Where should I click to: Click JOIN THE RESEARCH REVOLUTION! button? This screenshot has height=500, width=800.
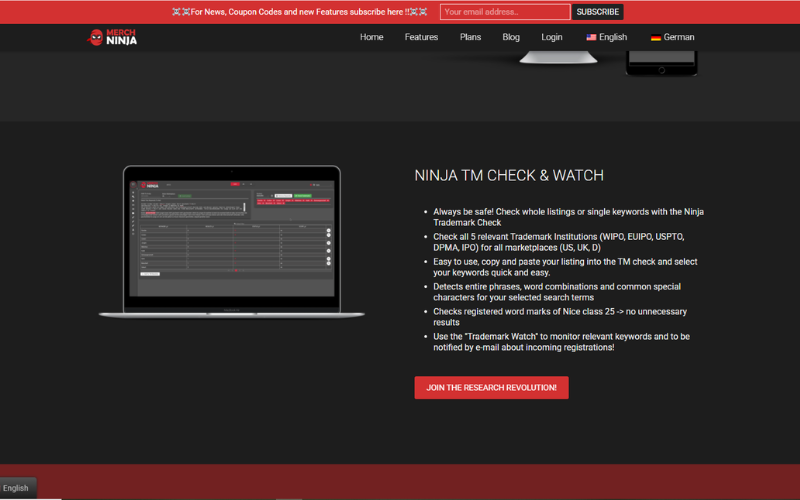[x=491, y=388]
